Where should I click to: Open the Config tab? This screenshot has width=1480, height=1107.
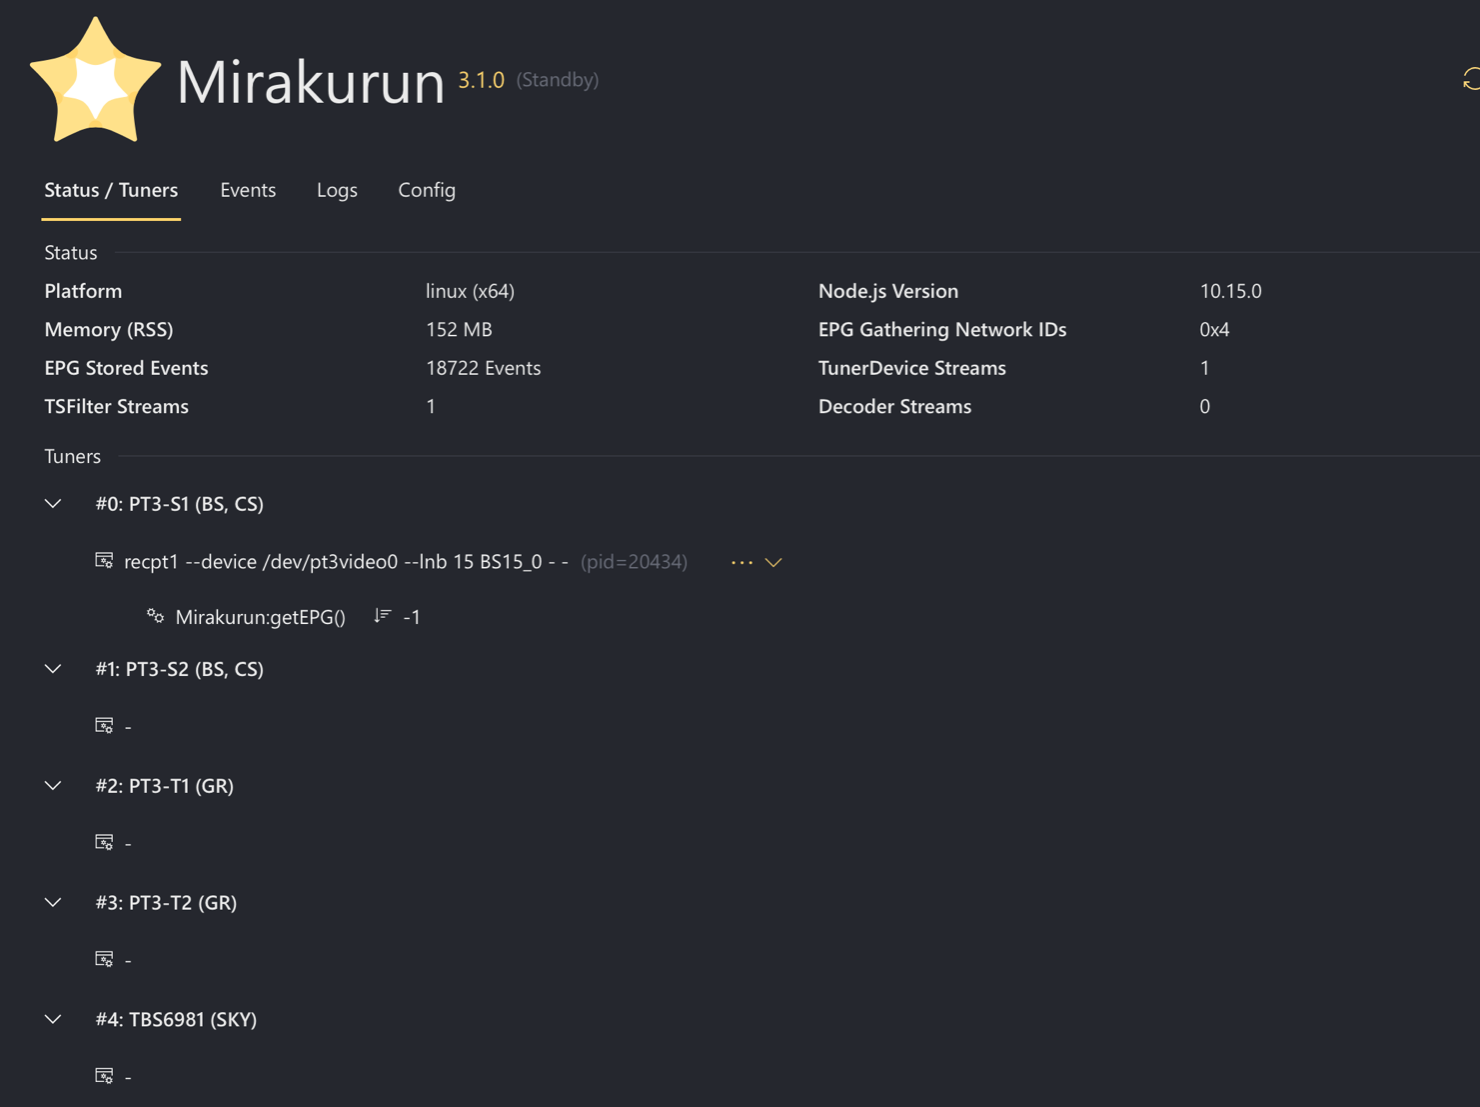(427, 190)
